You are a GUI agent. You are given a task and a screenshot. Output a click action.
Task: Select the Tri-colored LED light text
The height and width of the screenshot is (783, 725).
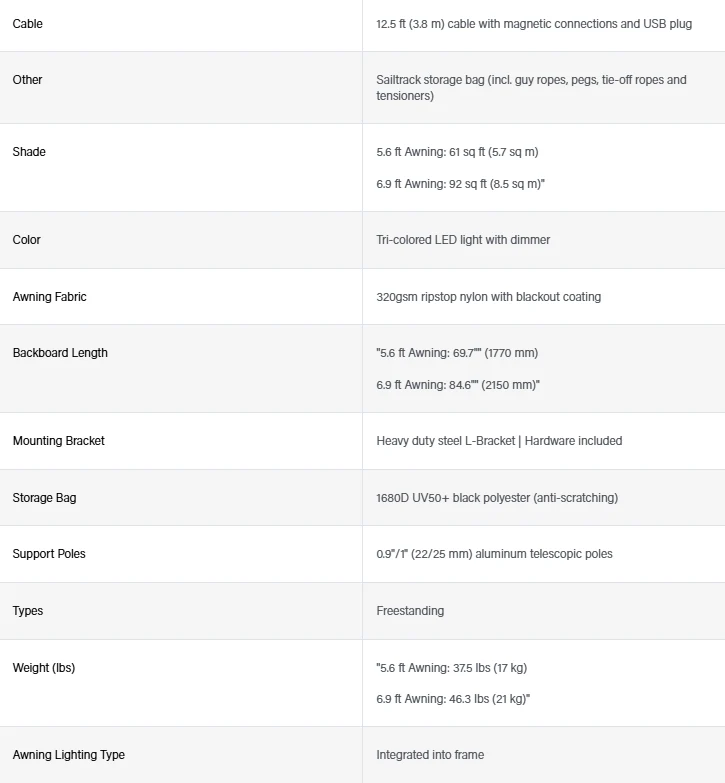coord(463,240)
